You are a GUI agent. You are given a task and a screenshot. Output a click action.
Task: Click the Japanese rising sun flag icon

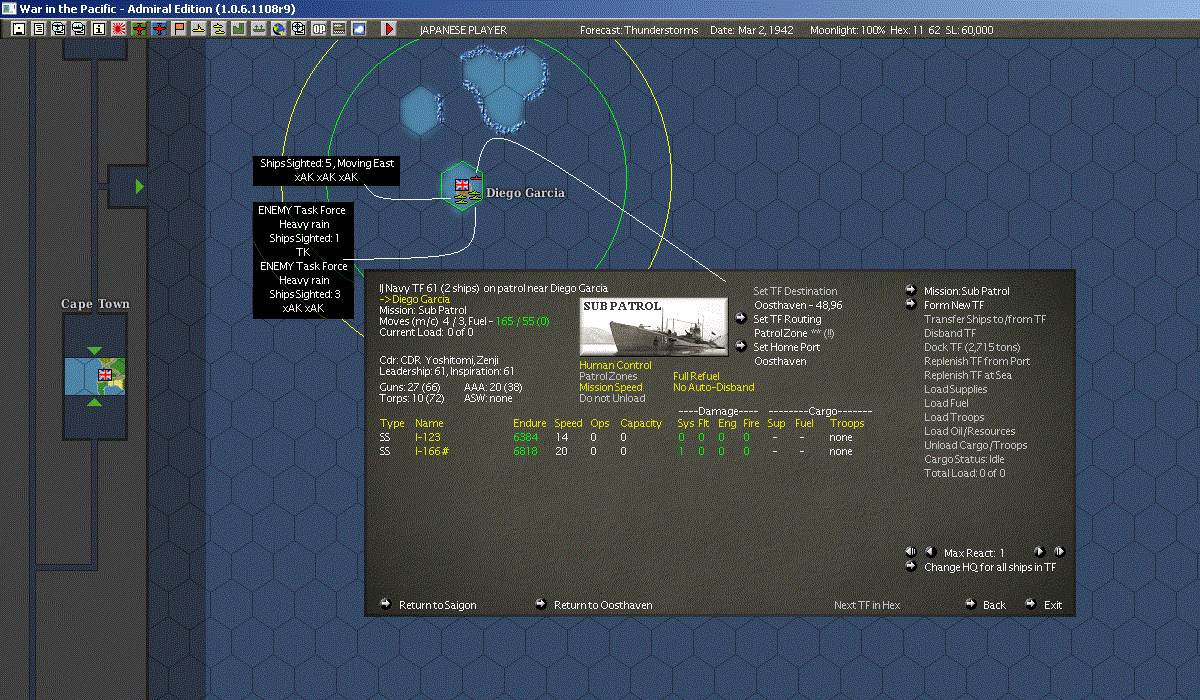point(119,29)
